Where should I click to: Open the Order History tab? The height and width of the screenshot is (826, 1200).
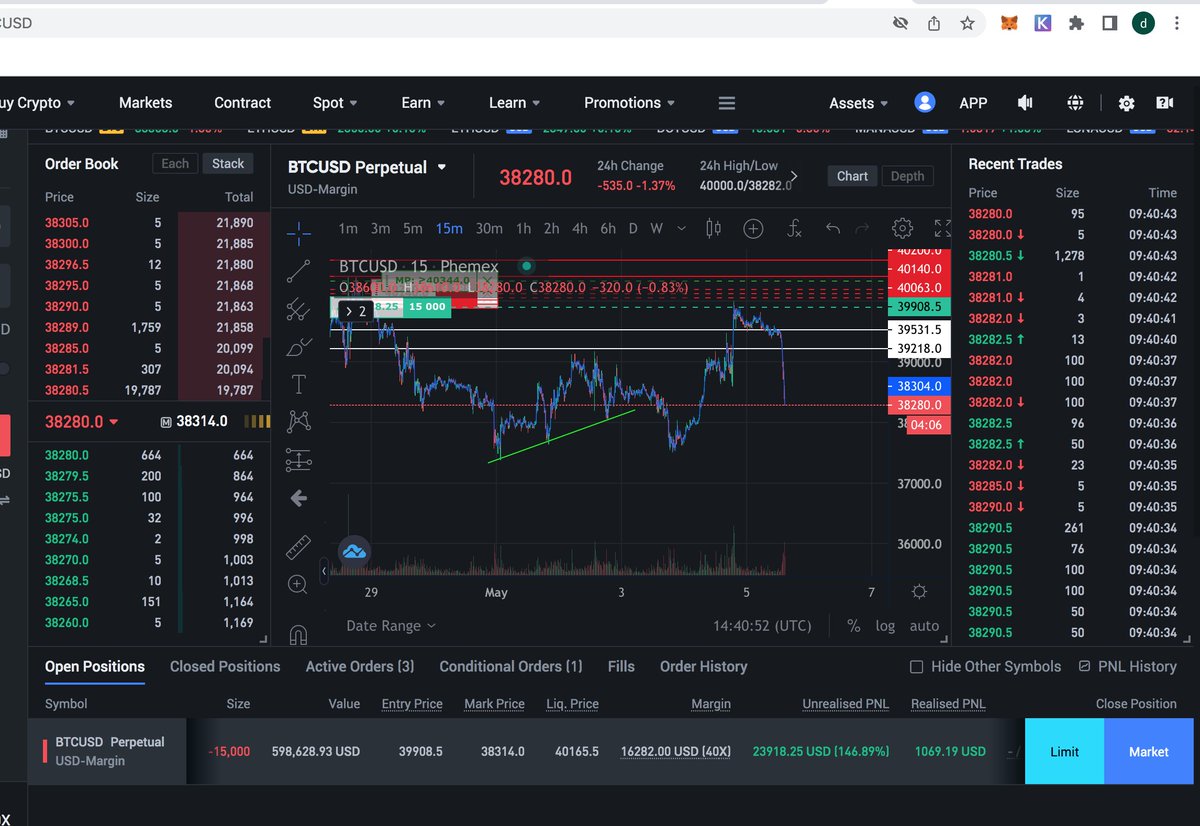click(x=703, y=666)
